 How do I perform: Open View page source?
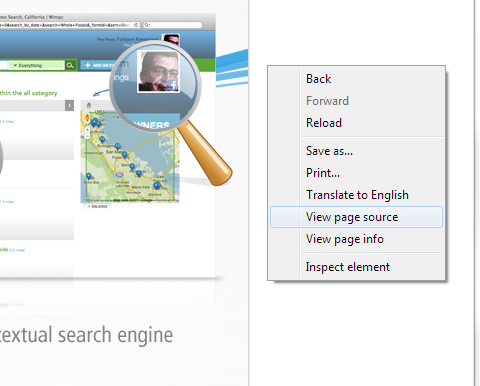tap(356, 217)
